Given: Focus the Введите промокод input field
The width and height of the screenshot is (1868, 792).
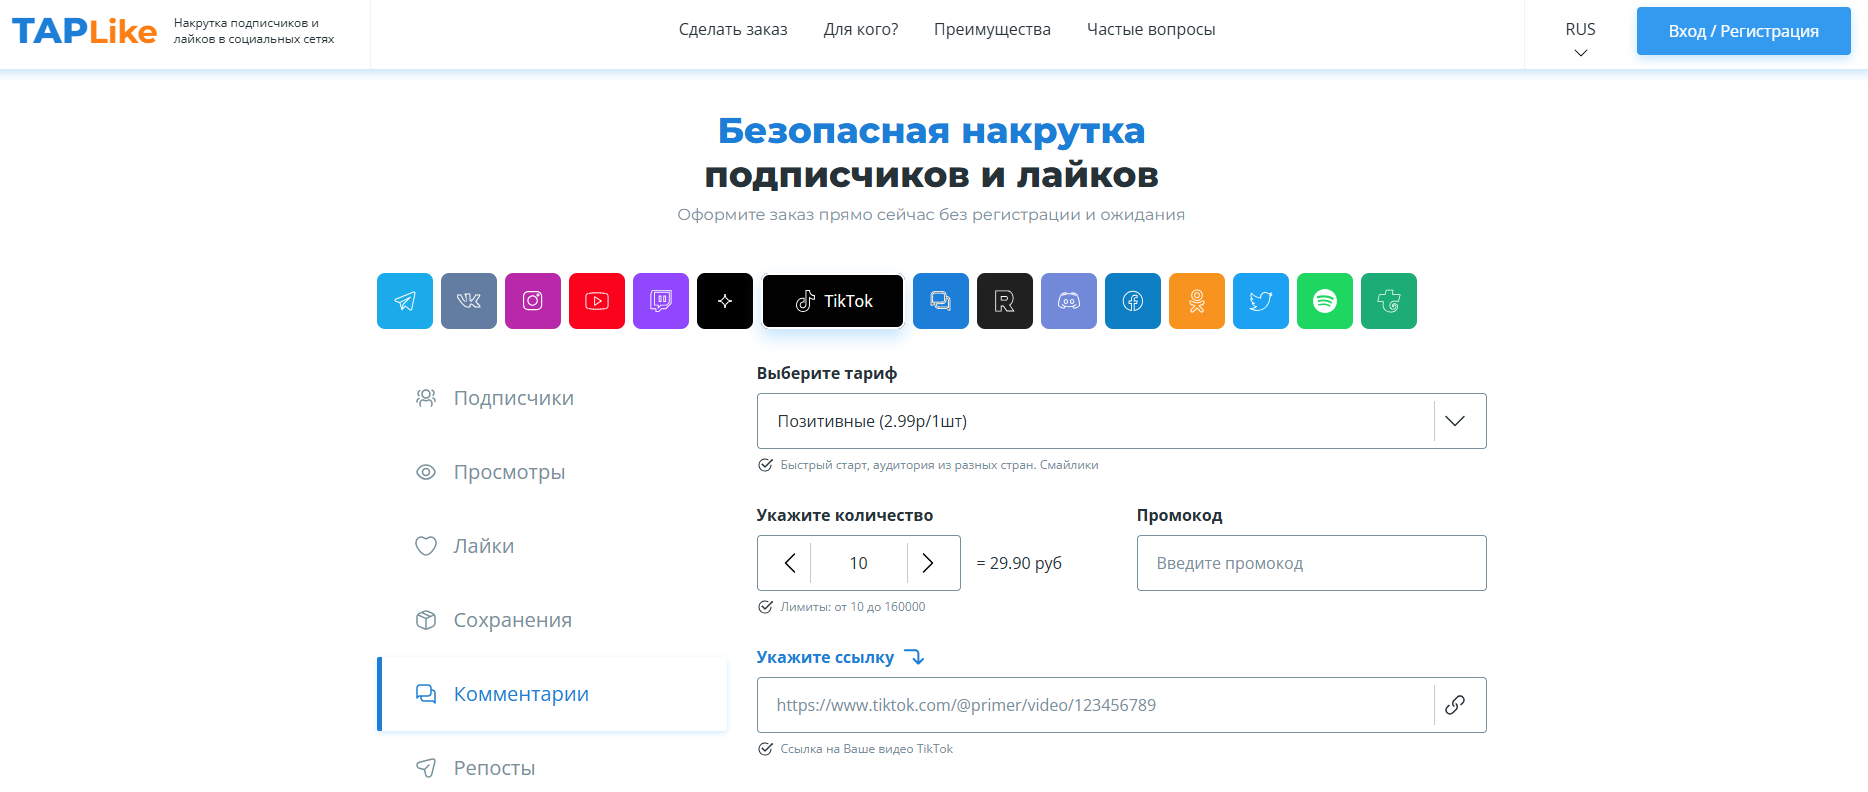Looking at the screenshot, I should pos(1311,563).
